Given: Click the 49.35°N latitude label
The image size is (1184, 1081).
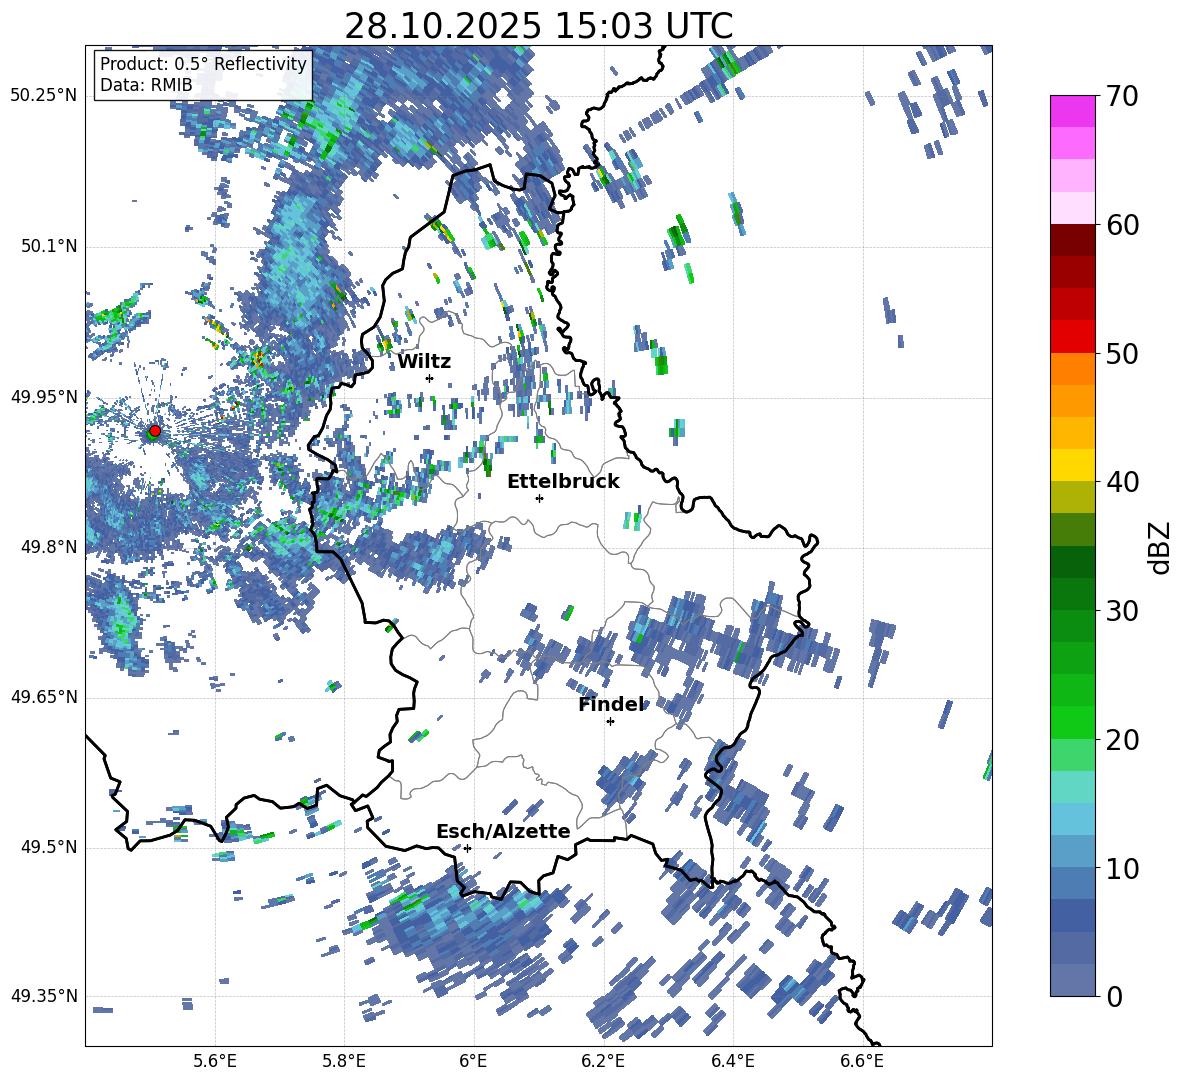Looking at the screenshot, I should [x=44, y=996].
